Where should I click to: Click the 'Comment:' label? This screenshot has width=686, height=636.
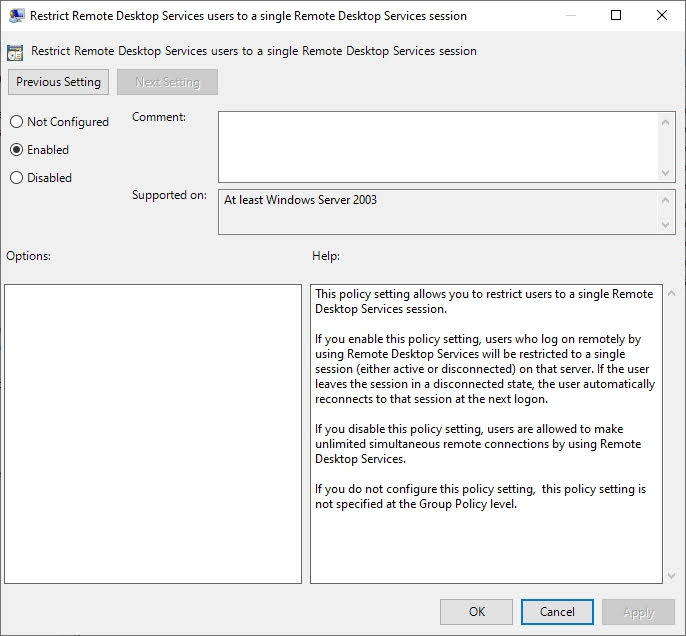click(159, 117)
